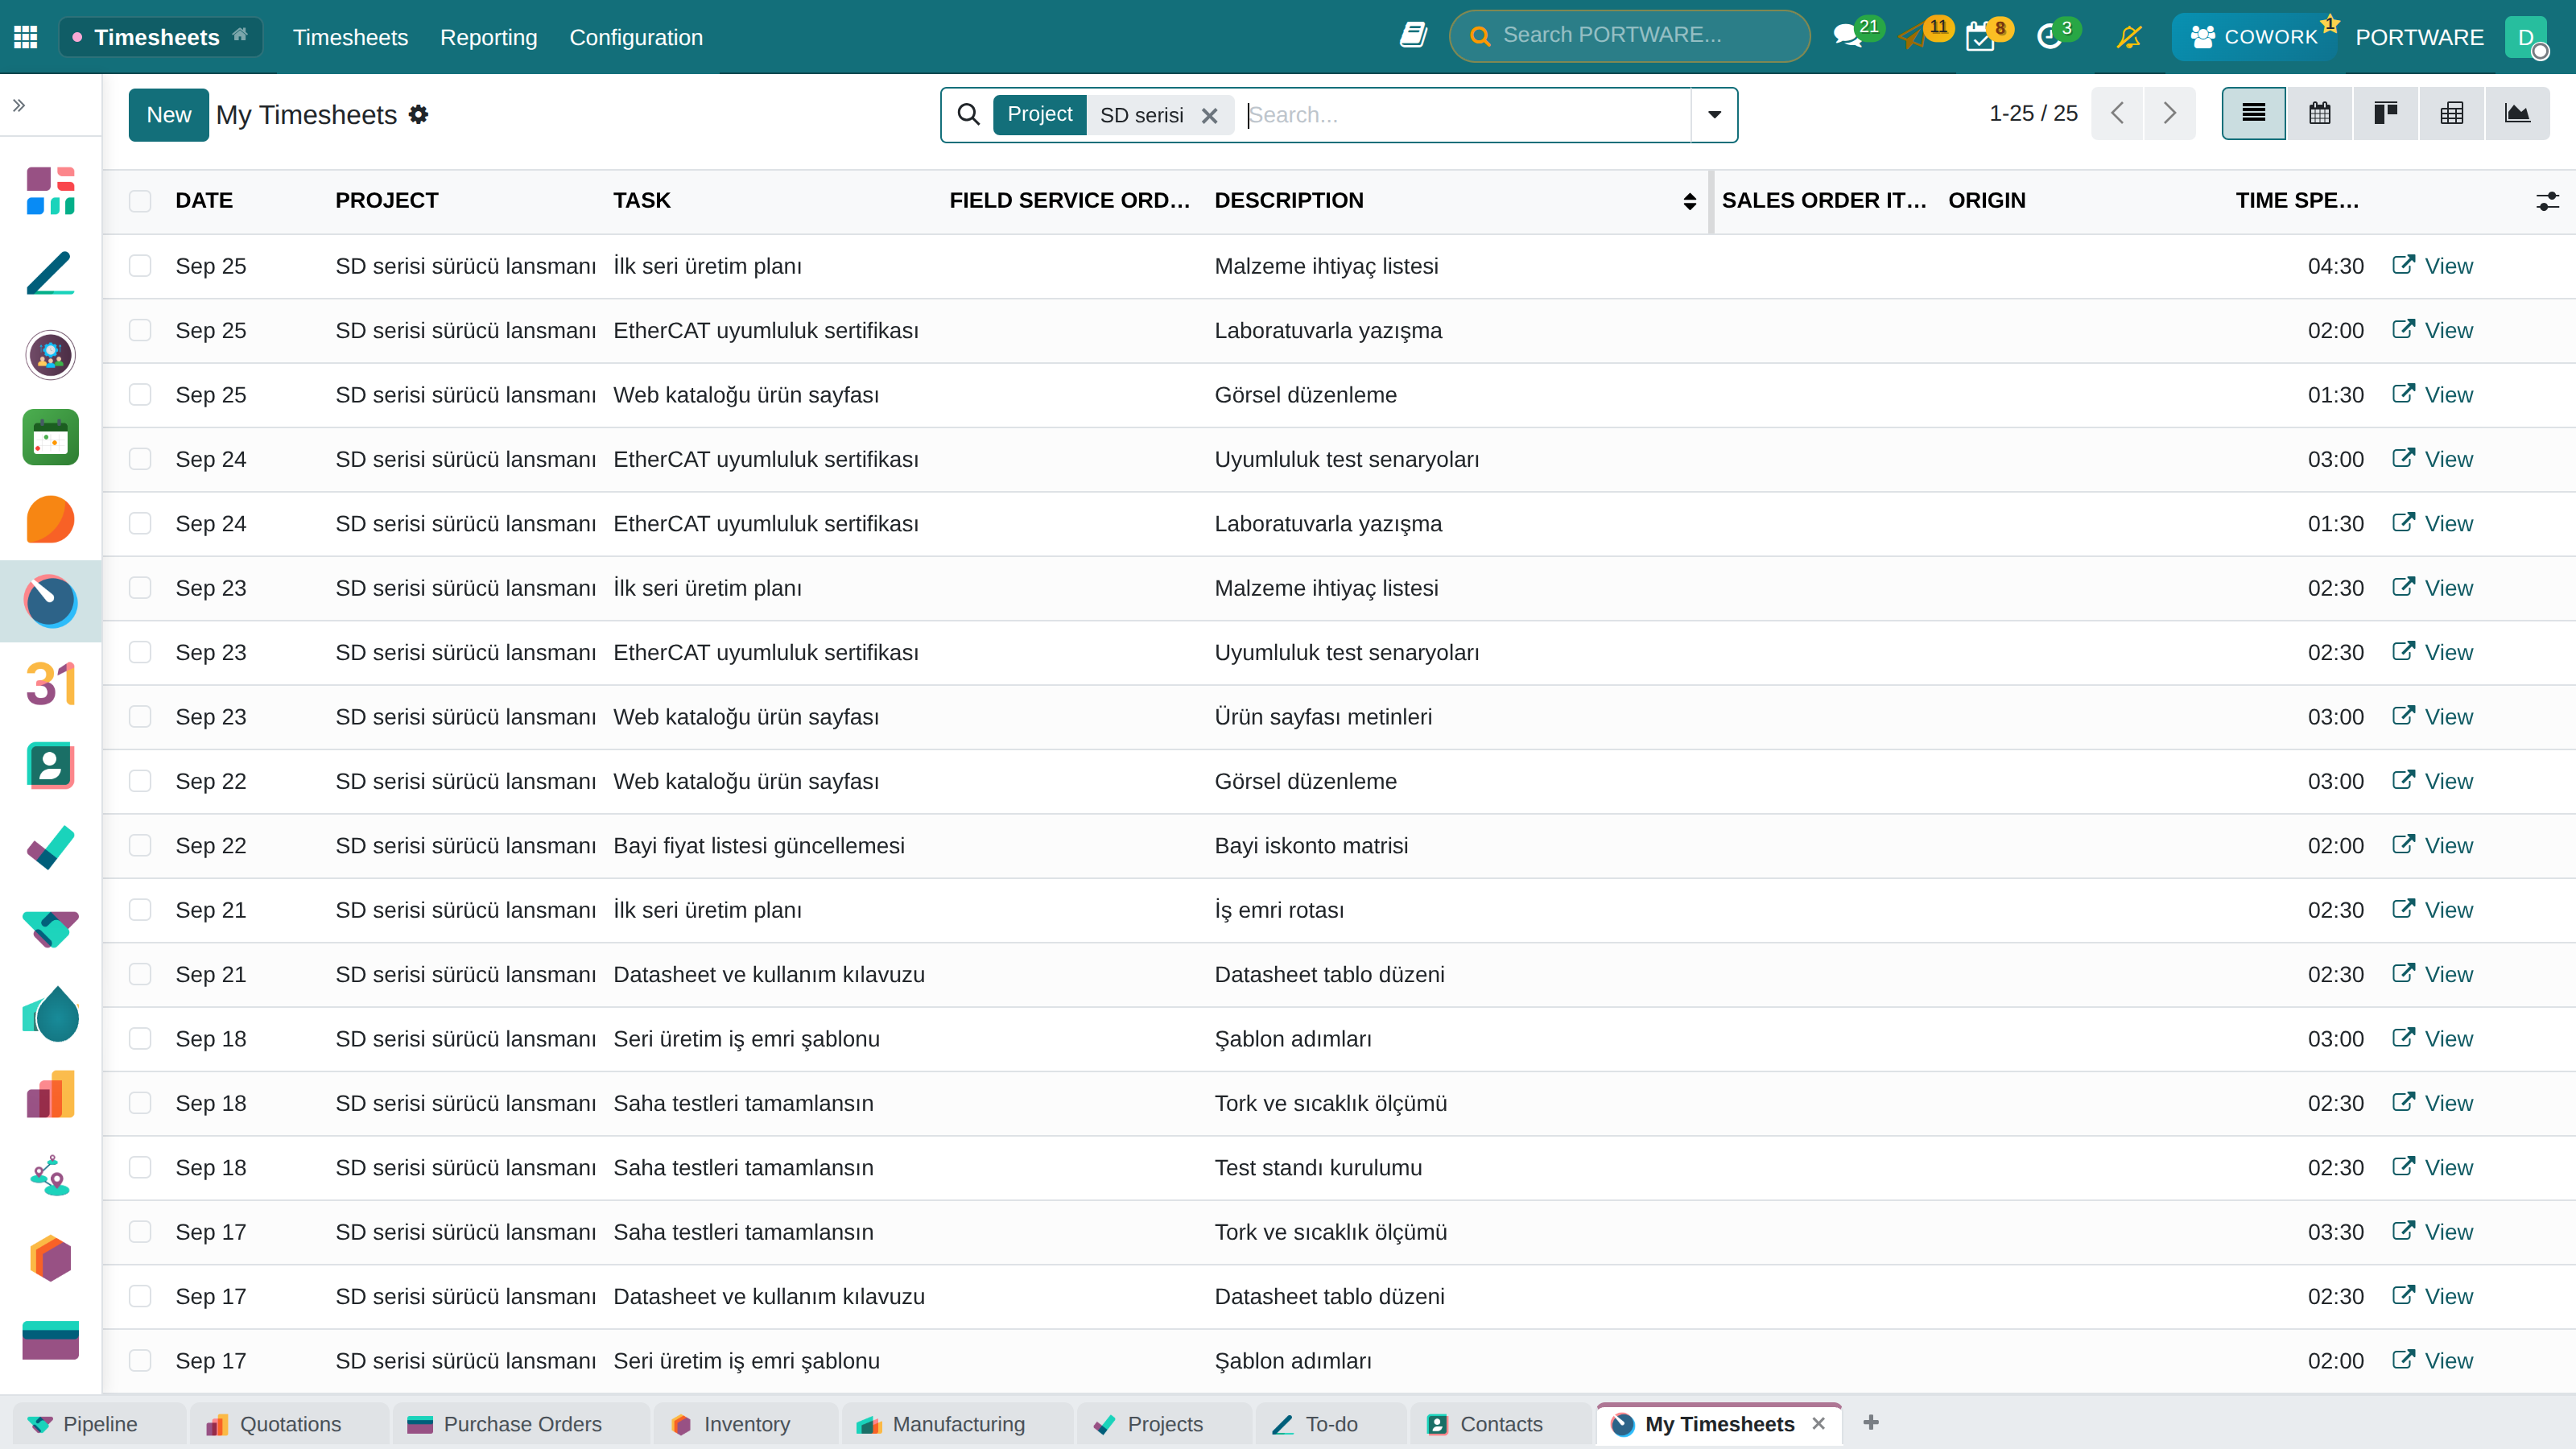Open the Knowledge book icon
2576x1449 pixels.
(x=1412, y=37)
